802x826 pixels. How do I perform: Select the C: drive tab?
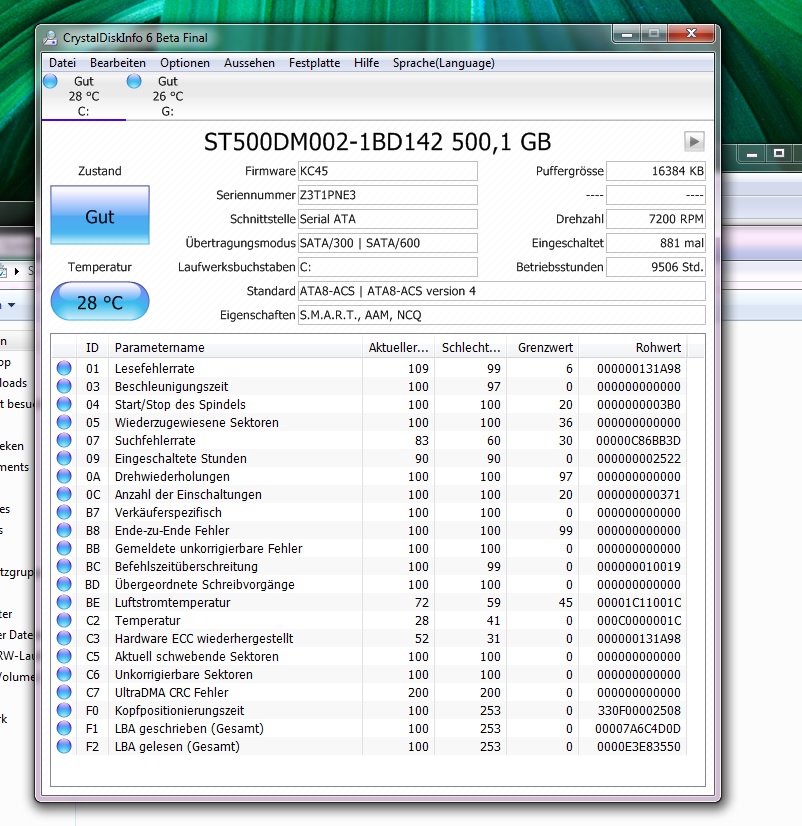pos(83,96)
